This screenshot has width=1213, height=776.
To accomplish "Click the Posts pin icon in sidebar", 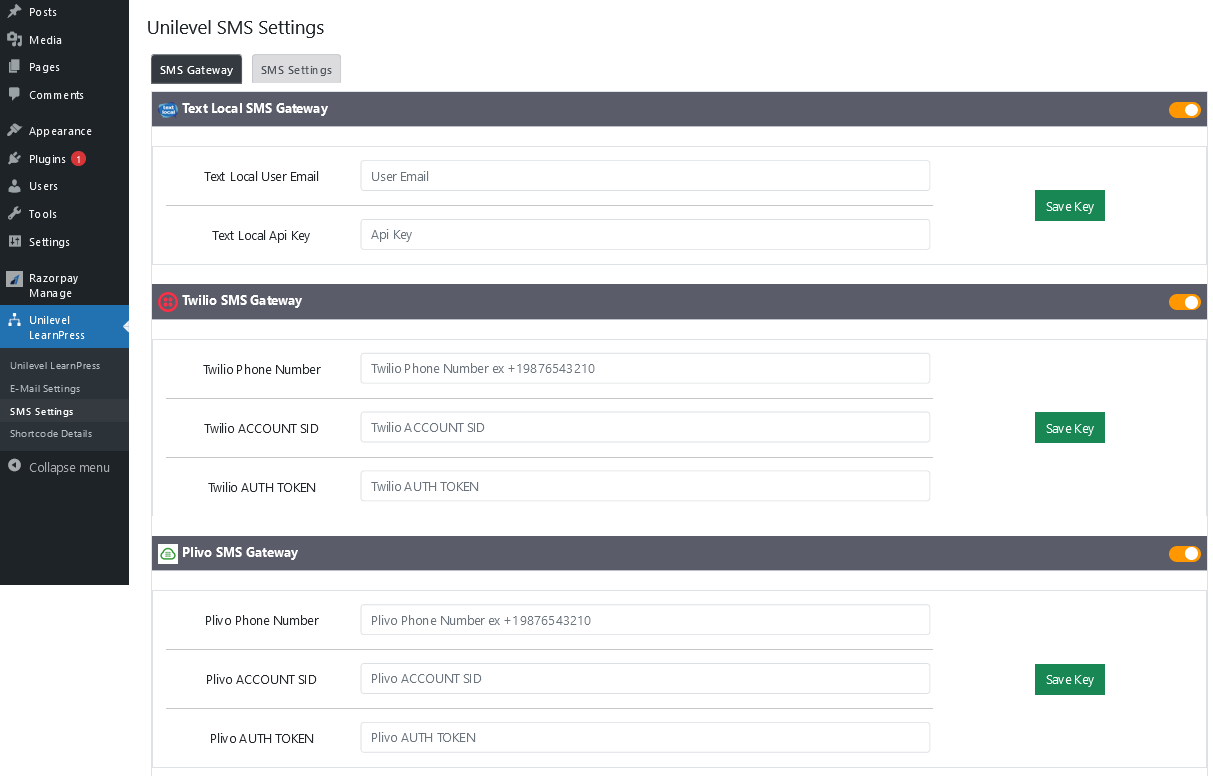I will pos(14,12).
